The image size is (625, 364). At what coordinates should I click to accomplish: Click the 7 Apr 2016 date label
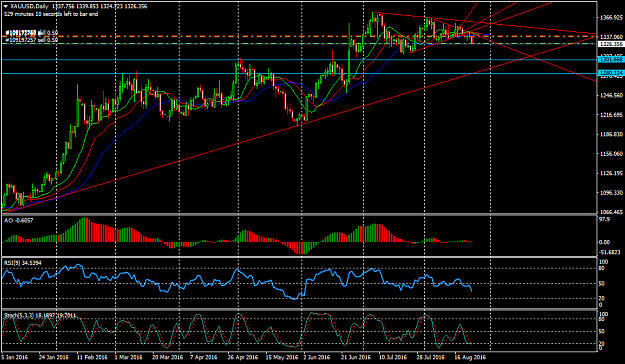[x=204, y=357]
